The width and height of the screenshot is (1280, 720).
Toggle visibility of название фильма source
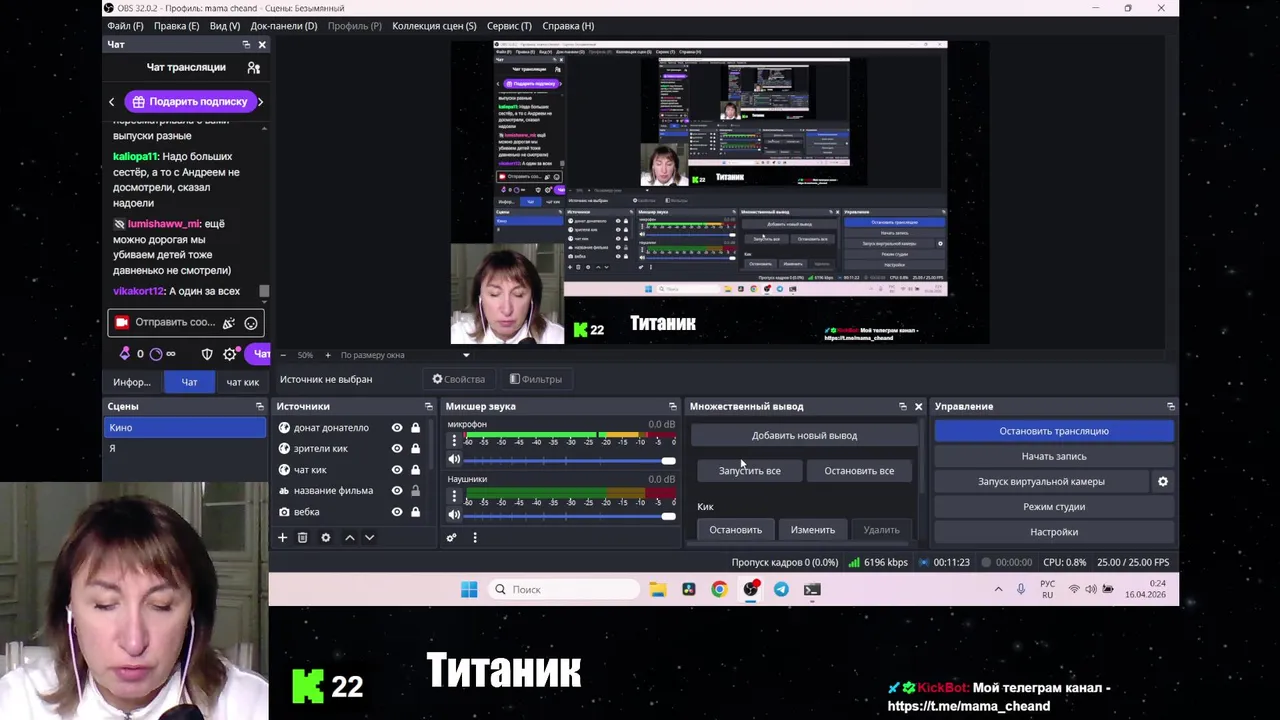point(397,491)
